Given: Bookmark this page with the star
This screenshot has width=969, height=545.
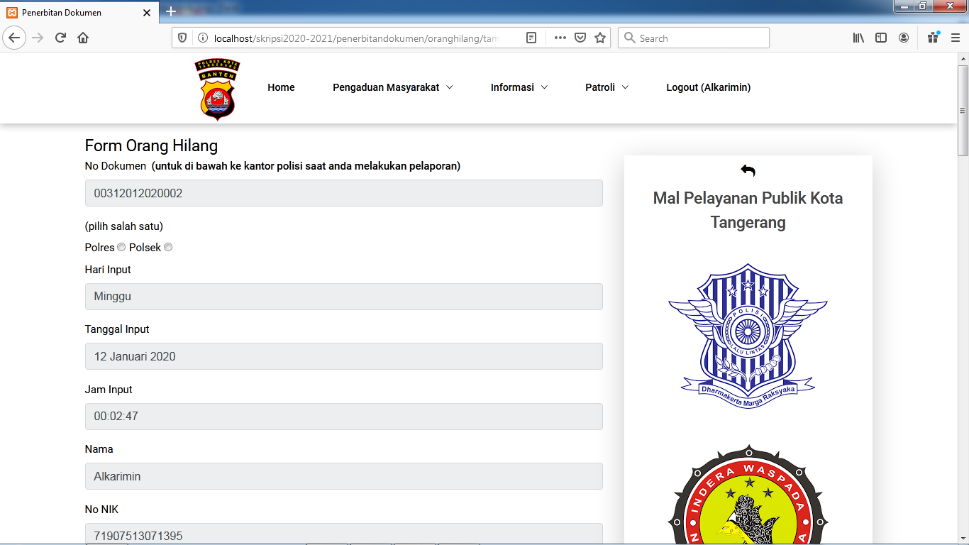Looking at the screenshot, I should (599, 38).
